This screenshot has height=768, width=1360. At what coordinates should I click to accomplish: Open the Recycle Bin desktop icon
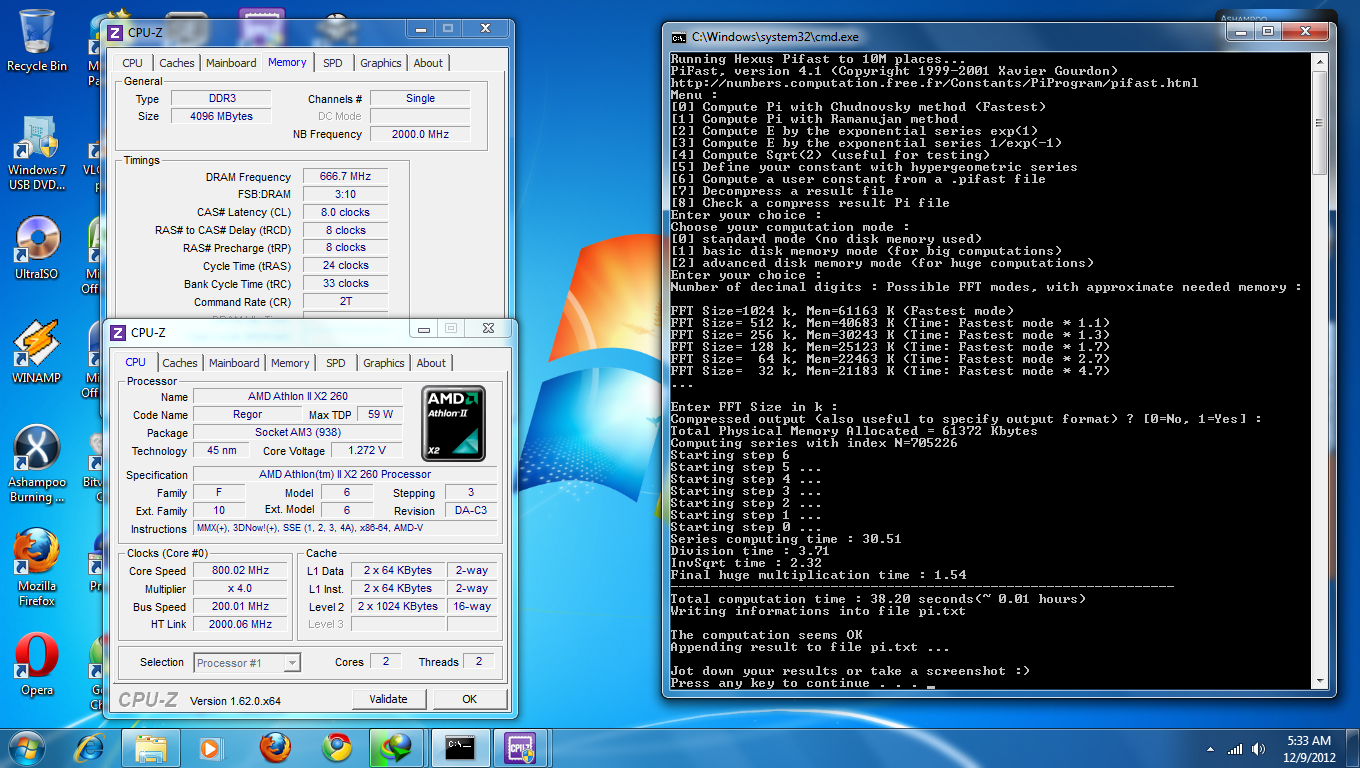coord(37,40)
